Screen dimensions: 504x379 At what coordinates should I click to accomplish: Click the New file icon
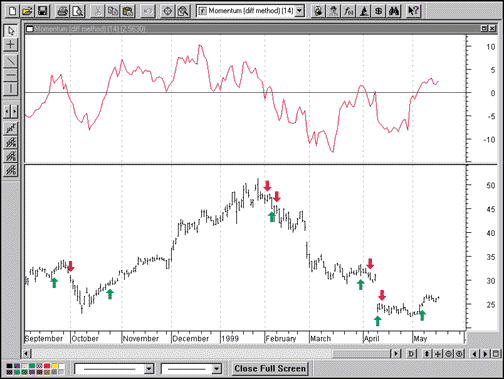pyautogui.click(x=12, y=11)
